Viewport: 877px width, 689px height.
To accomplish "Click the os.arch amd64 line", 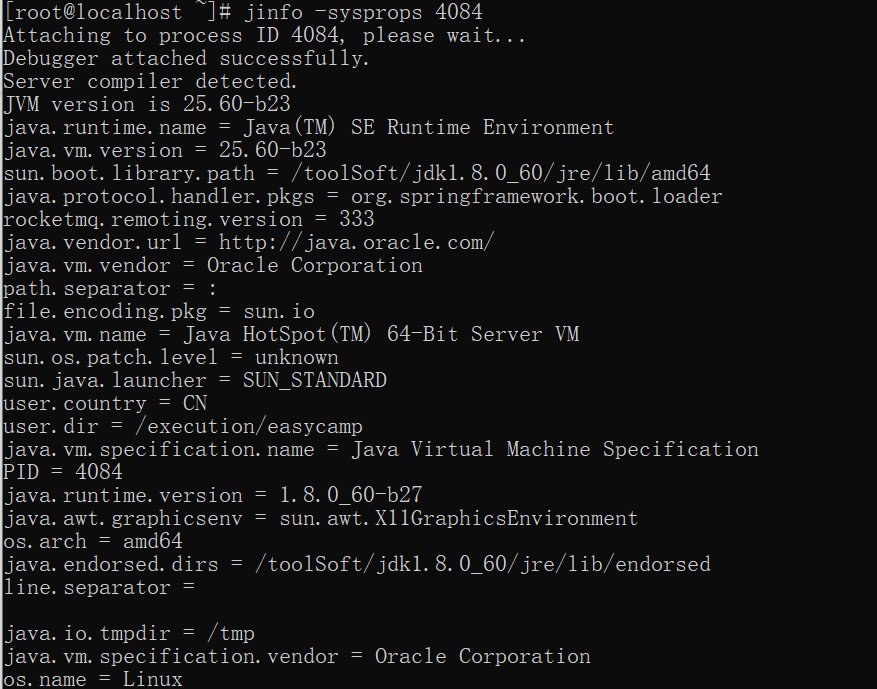I will (x=93, y=541).
